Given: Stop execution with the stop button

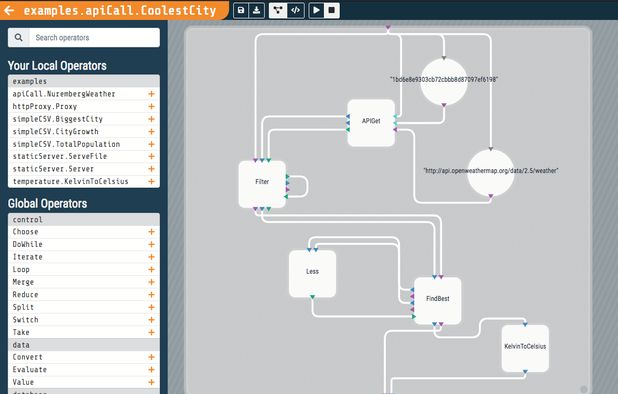Looking at the screenshot, I should tap(331, 10).
